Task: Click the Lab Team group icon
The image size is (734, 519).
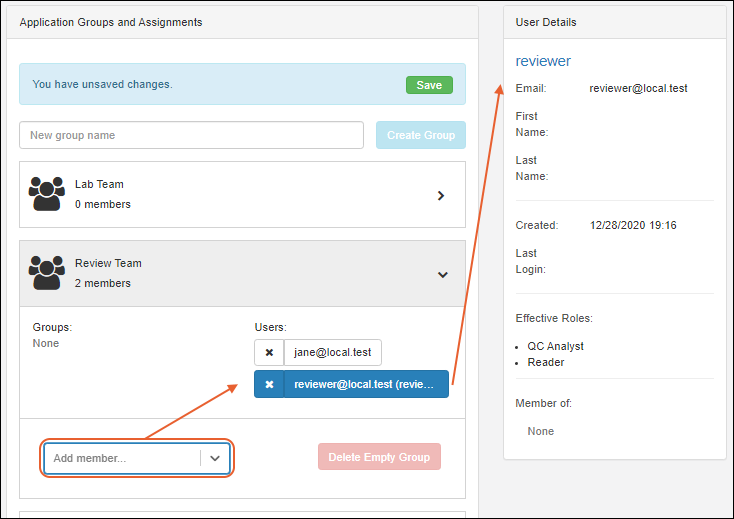Action: pyautogui.click(x=47, y=194)
